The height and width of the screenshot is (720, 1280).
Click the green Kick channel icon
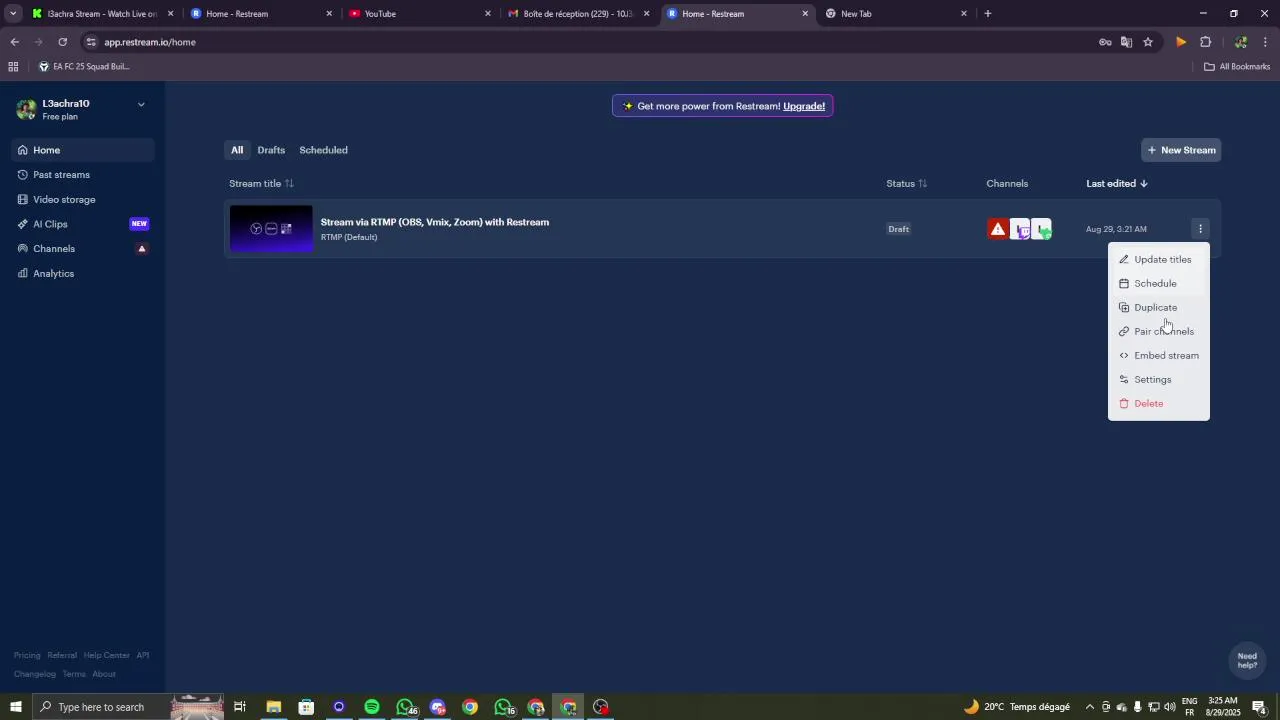[1041, 229]
